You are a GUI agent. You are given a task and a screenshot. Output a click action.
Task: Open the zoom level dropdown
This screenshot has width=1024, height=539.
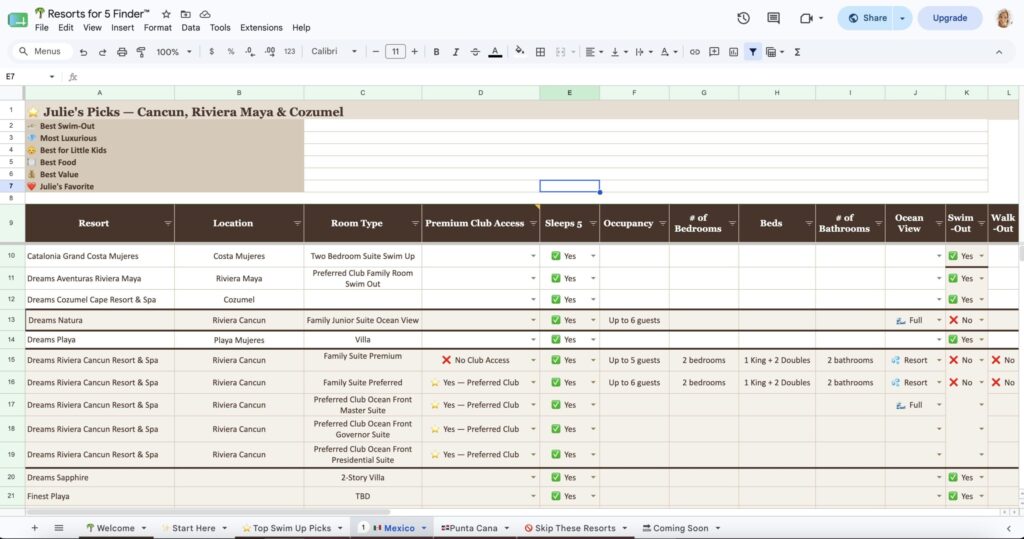[174, 52]
